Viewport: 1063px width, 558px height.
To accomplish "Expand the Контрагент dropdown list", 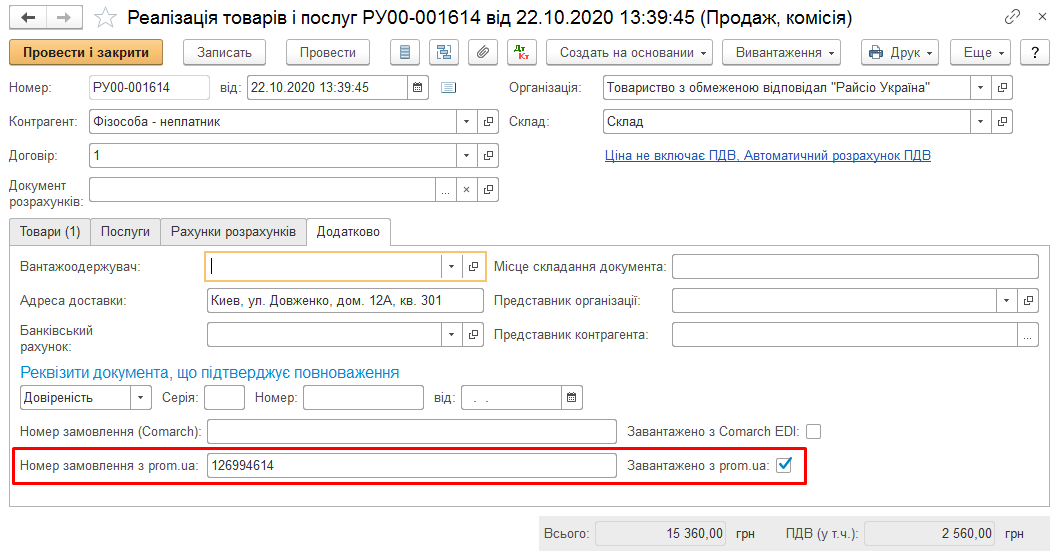I will (466, 122).
